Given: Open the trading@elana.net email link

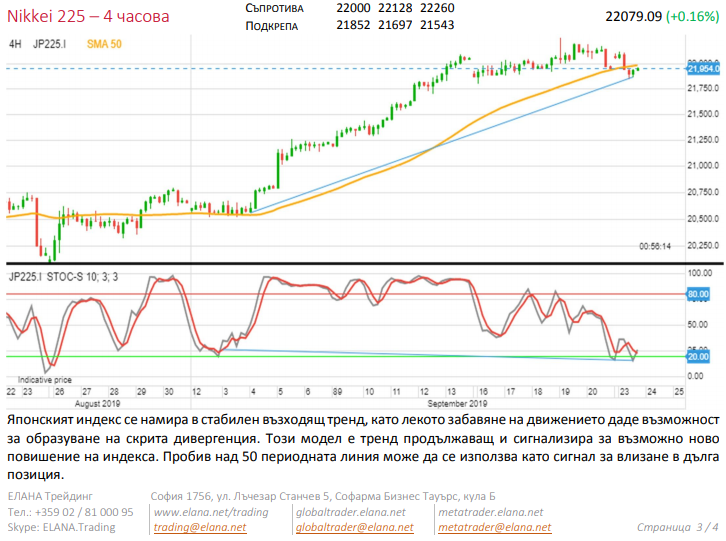Looking at the screenshot, I should point(200,527).
